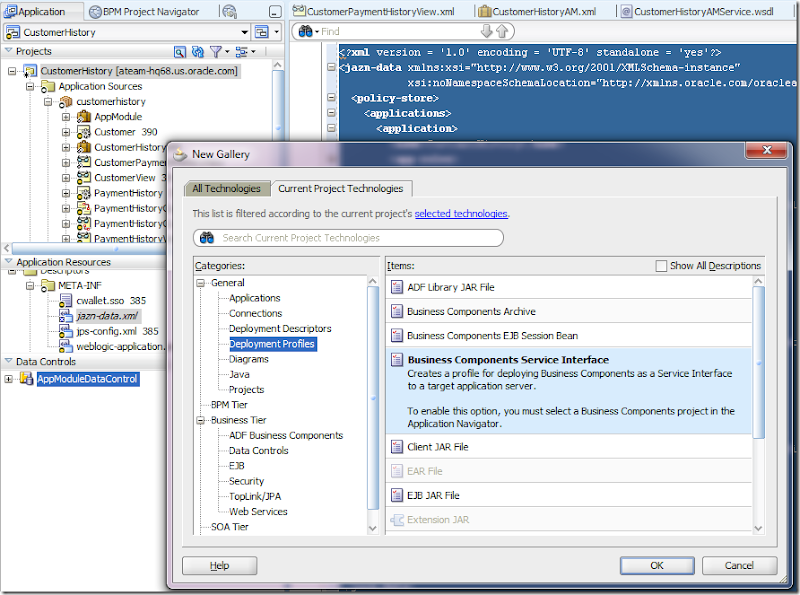Follow the 'selected technologies' link

[x=461, y=214]
